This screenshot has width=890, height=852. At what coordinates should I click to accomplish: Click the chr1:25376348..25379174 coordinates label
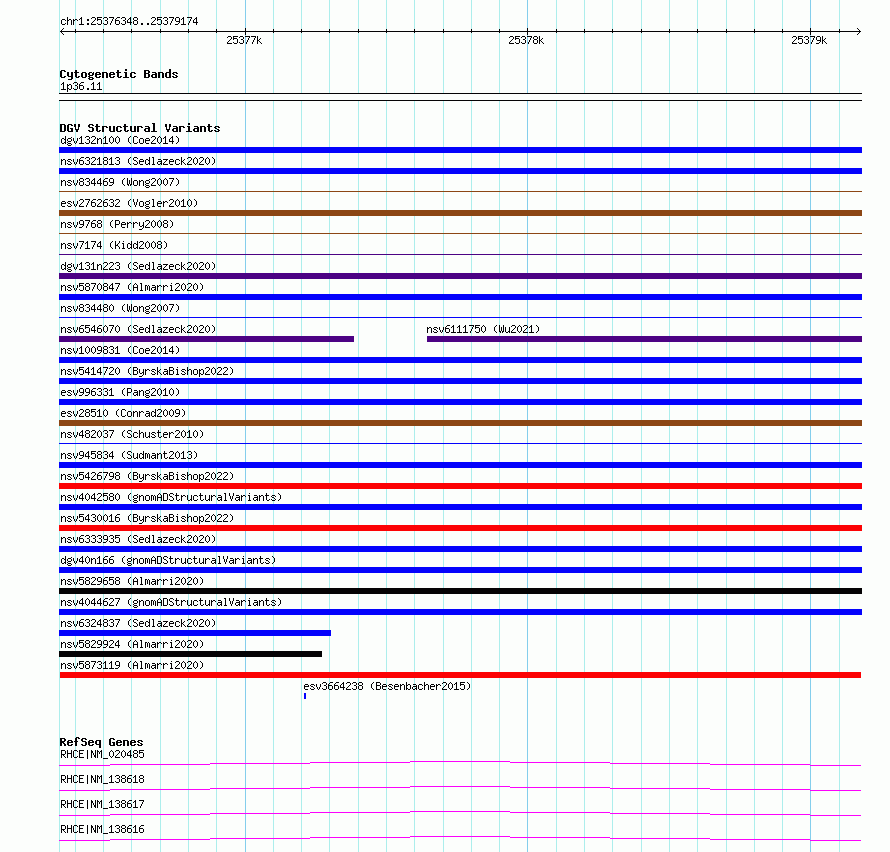(129, 22)
